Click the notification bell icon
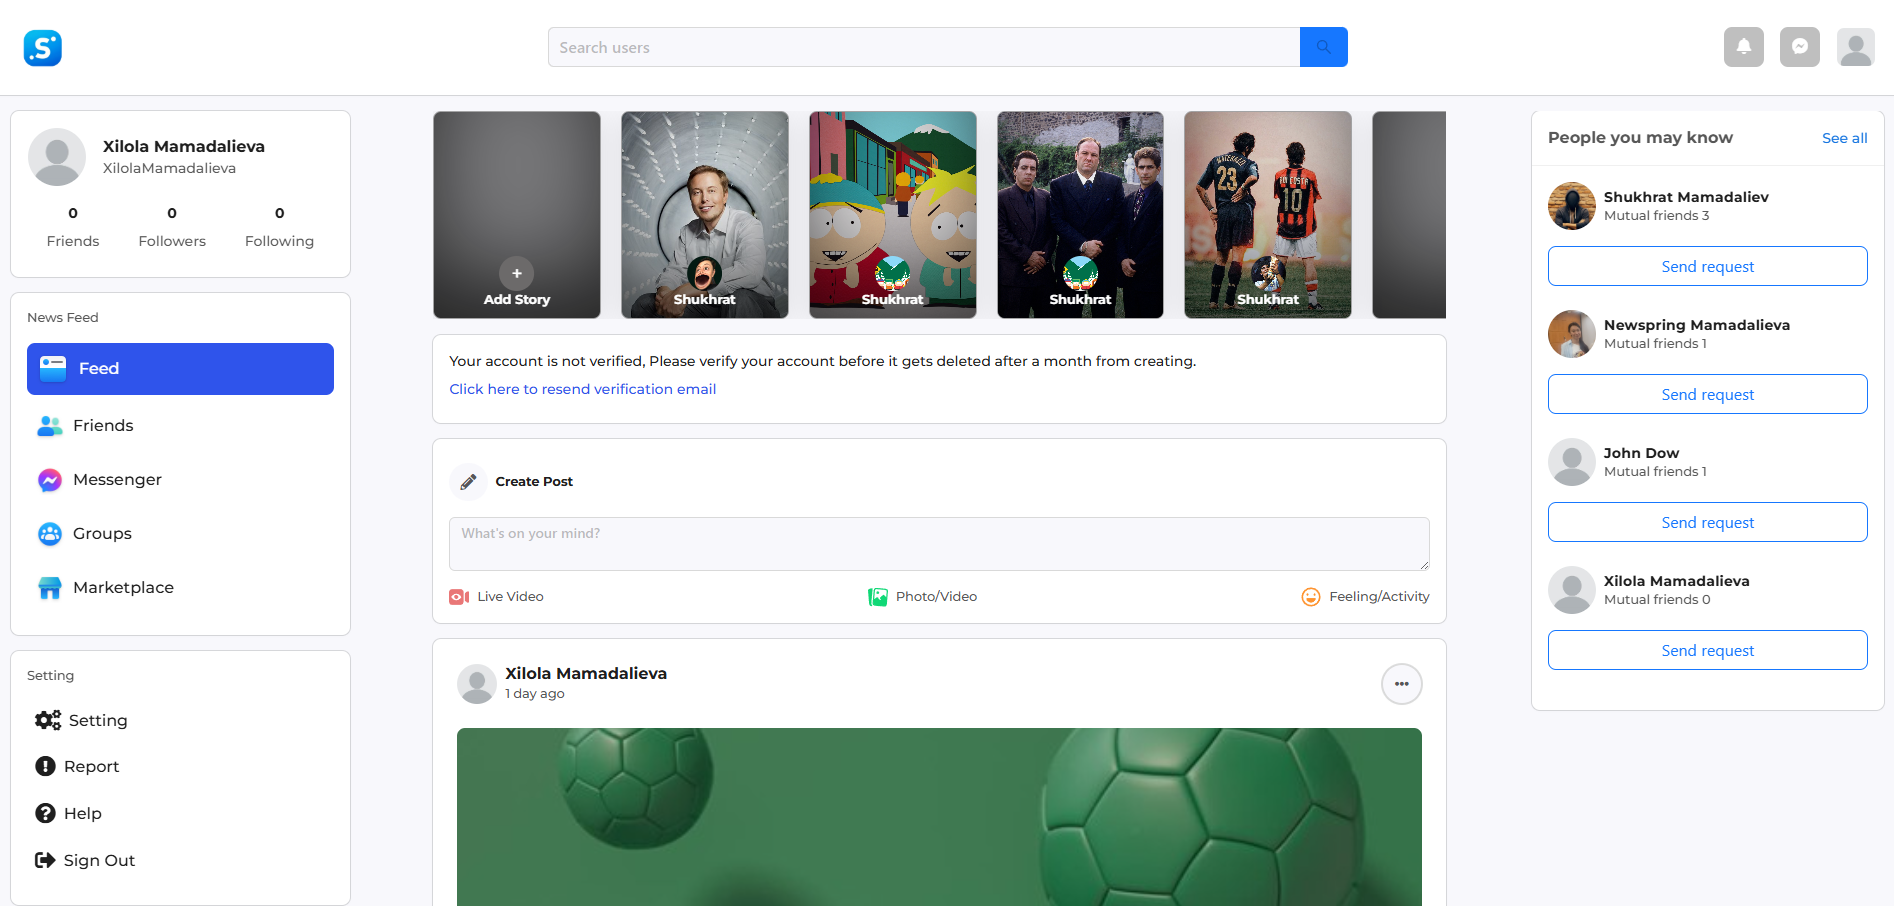The image size is (1894, 906). point(1743,47)
